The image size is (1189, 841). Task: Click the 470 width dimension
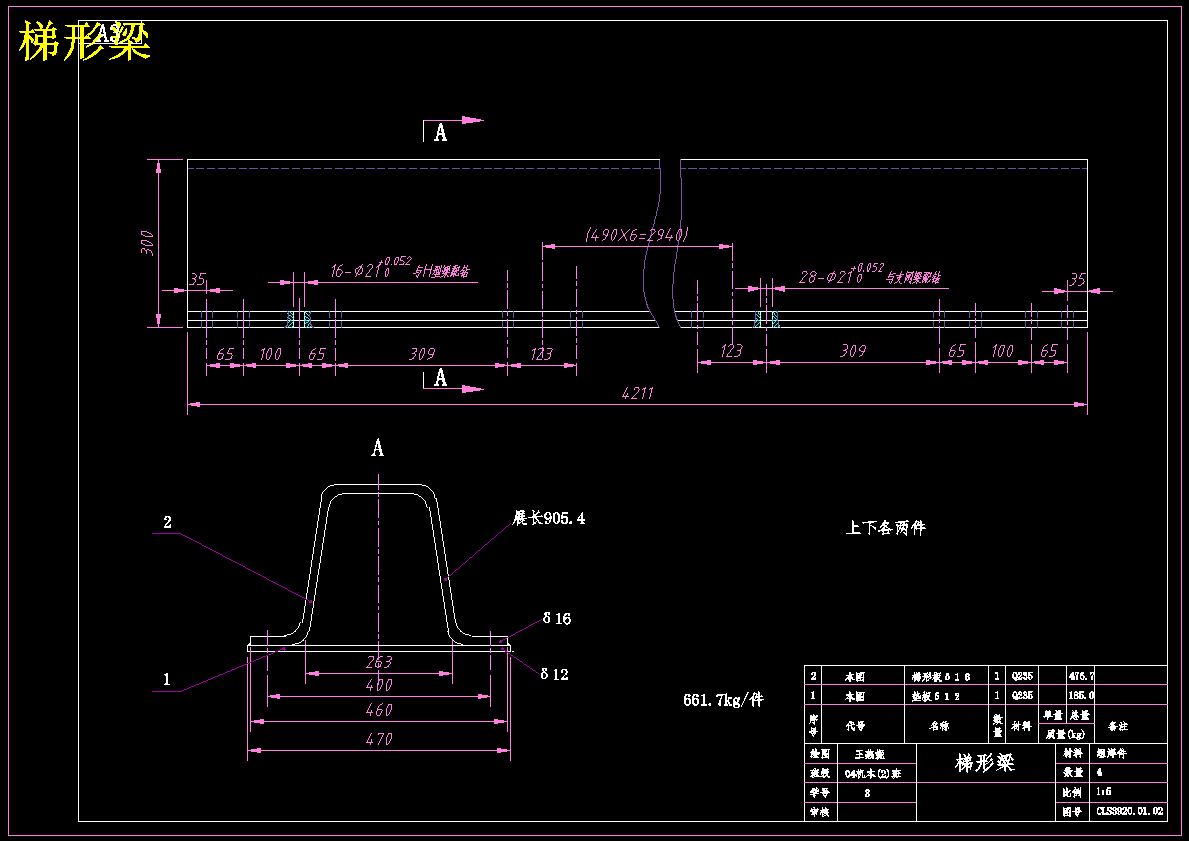tap(379, 739)
